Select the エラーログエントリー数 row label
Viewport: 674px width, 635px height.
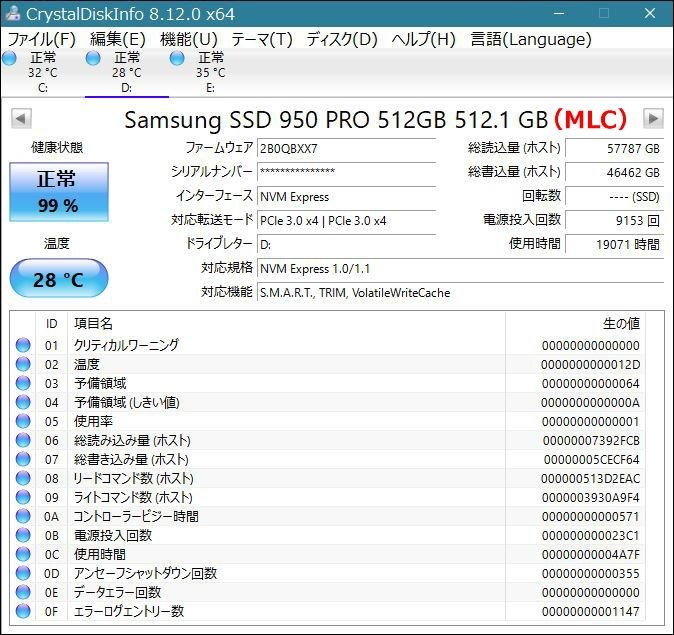pyautogui.click(x=129, y=611)
